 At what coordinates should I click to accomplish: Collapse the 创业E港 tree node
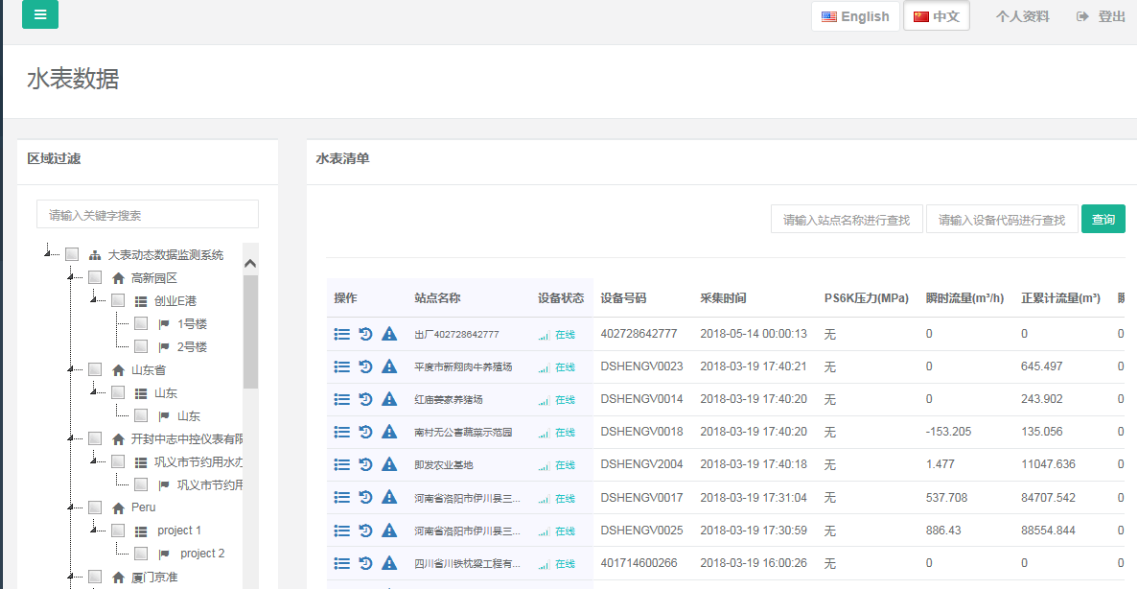click(94, 299)
